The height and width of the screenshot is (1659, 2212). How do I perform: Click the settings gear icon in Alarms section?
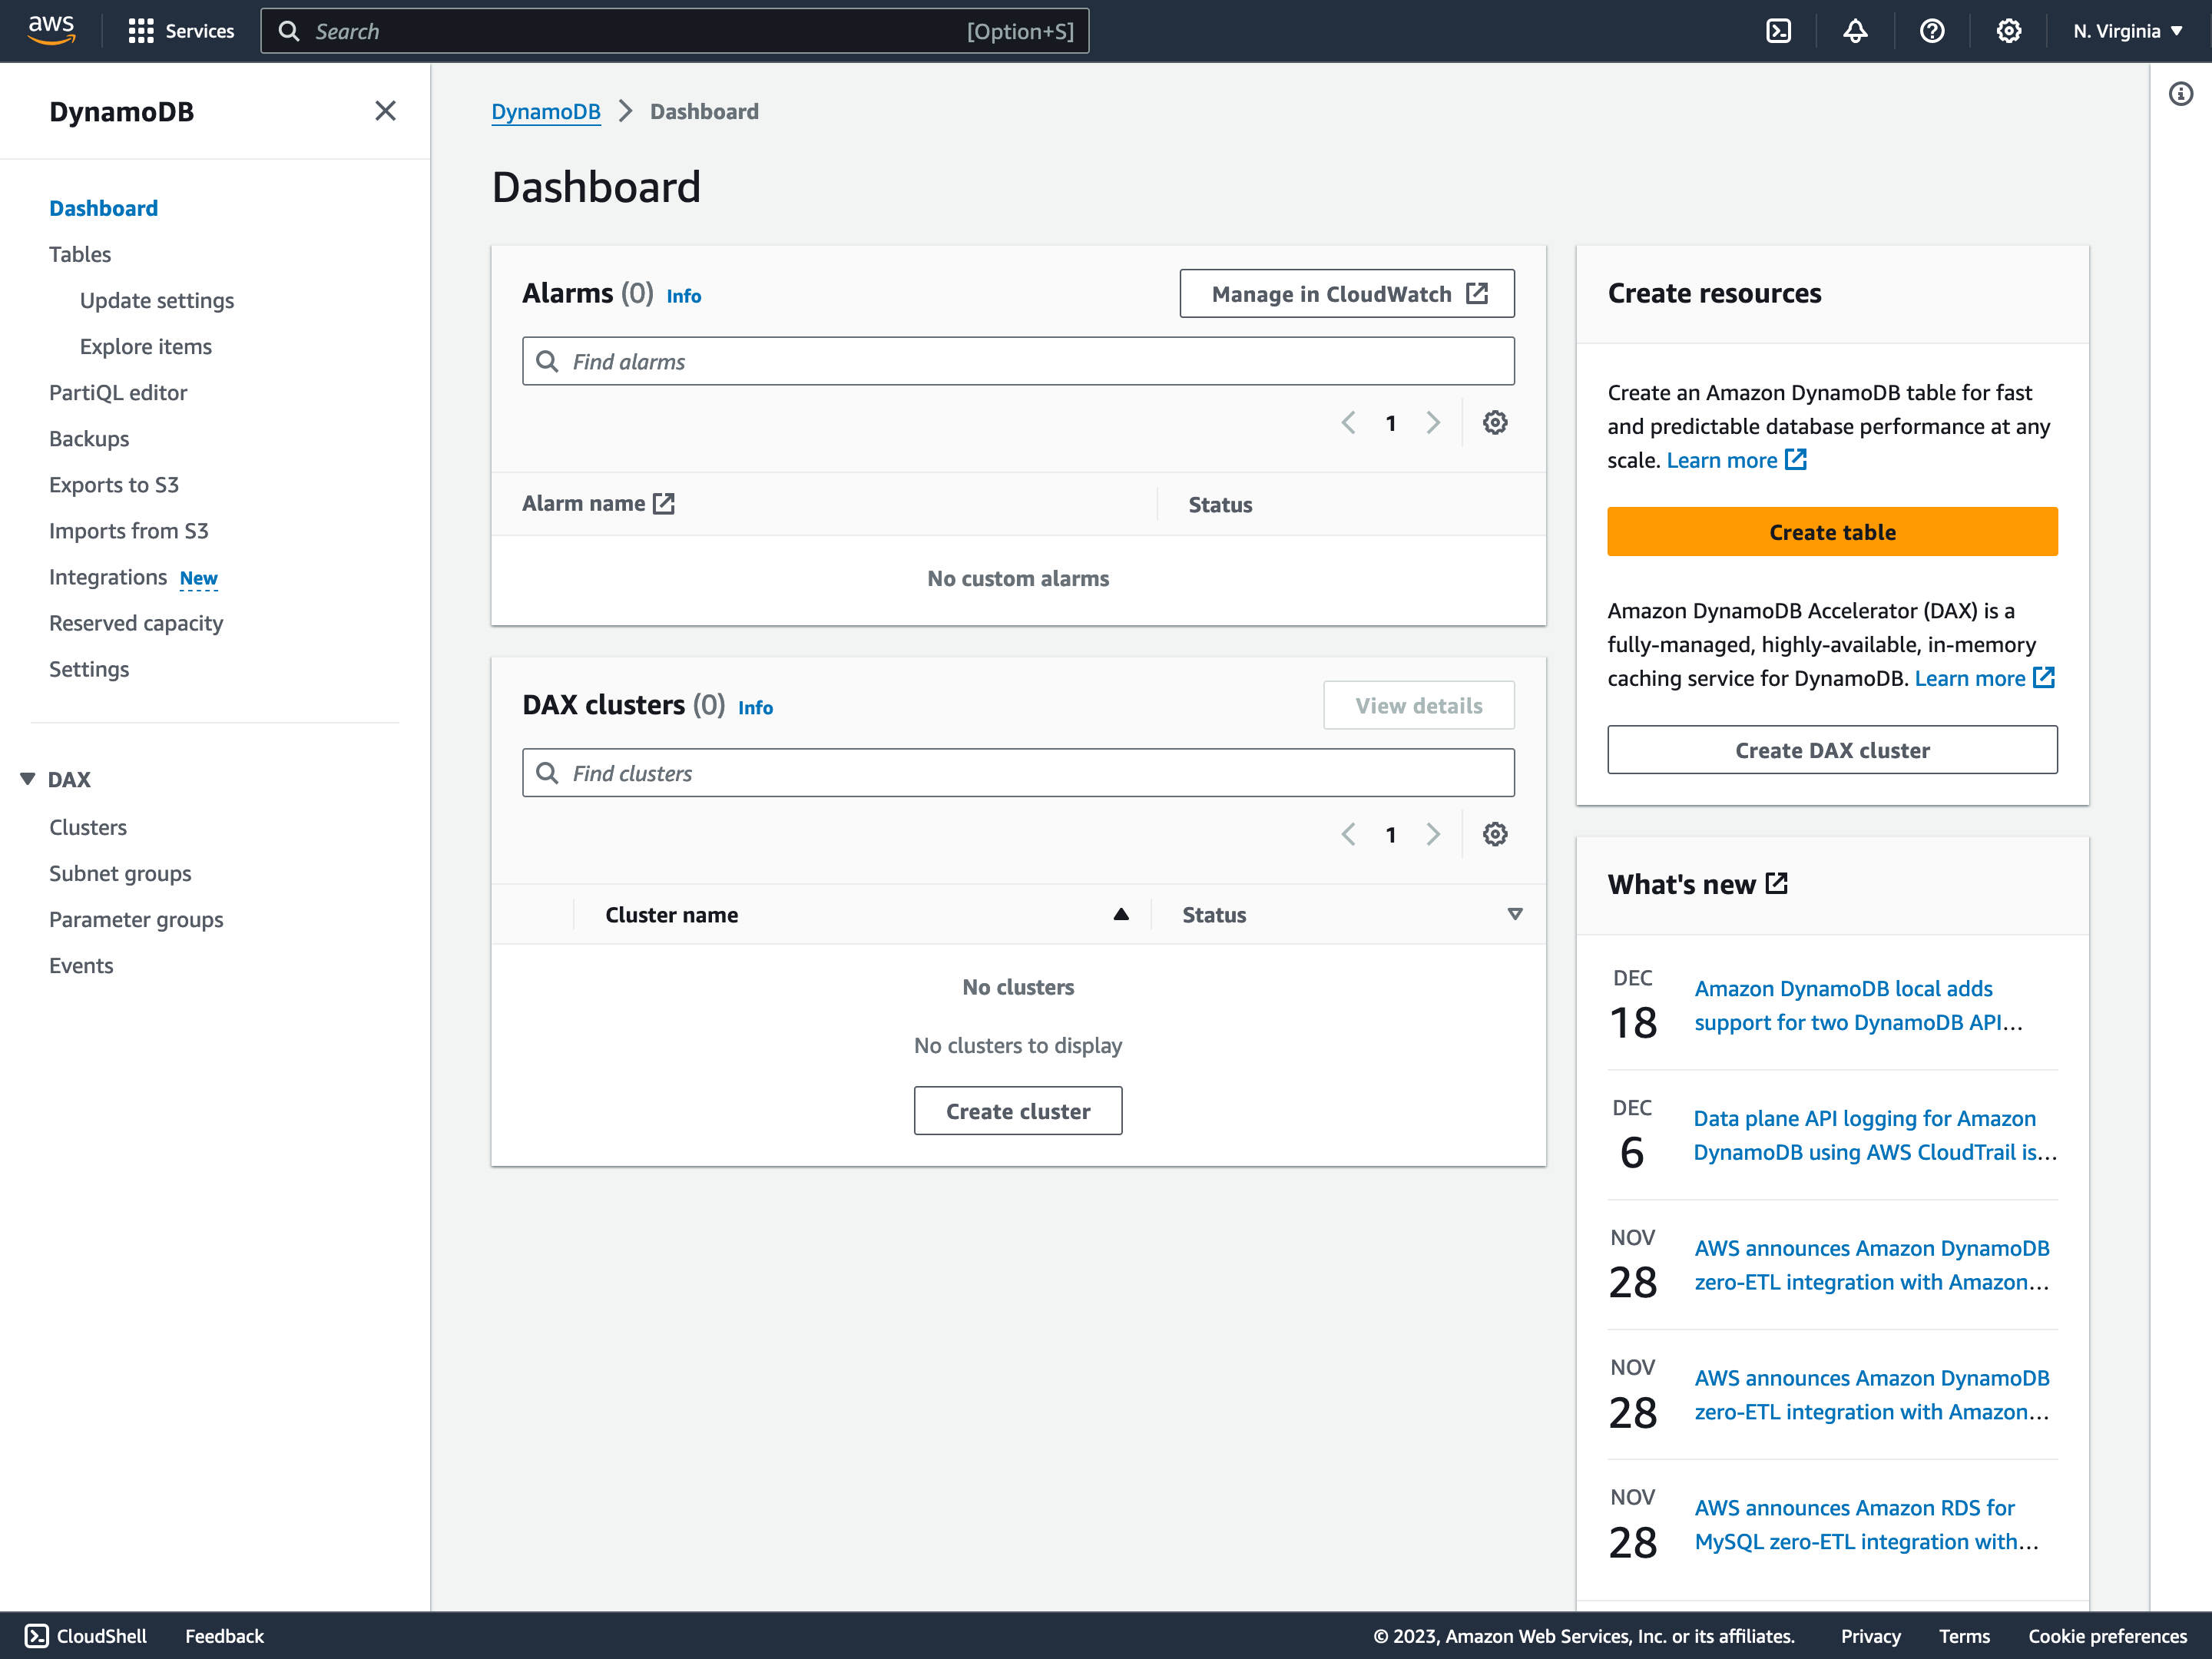click(1495, 422)
